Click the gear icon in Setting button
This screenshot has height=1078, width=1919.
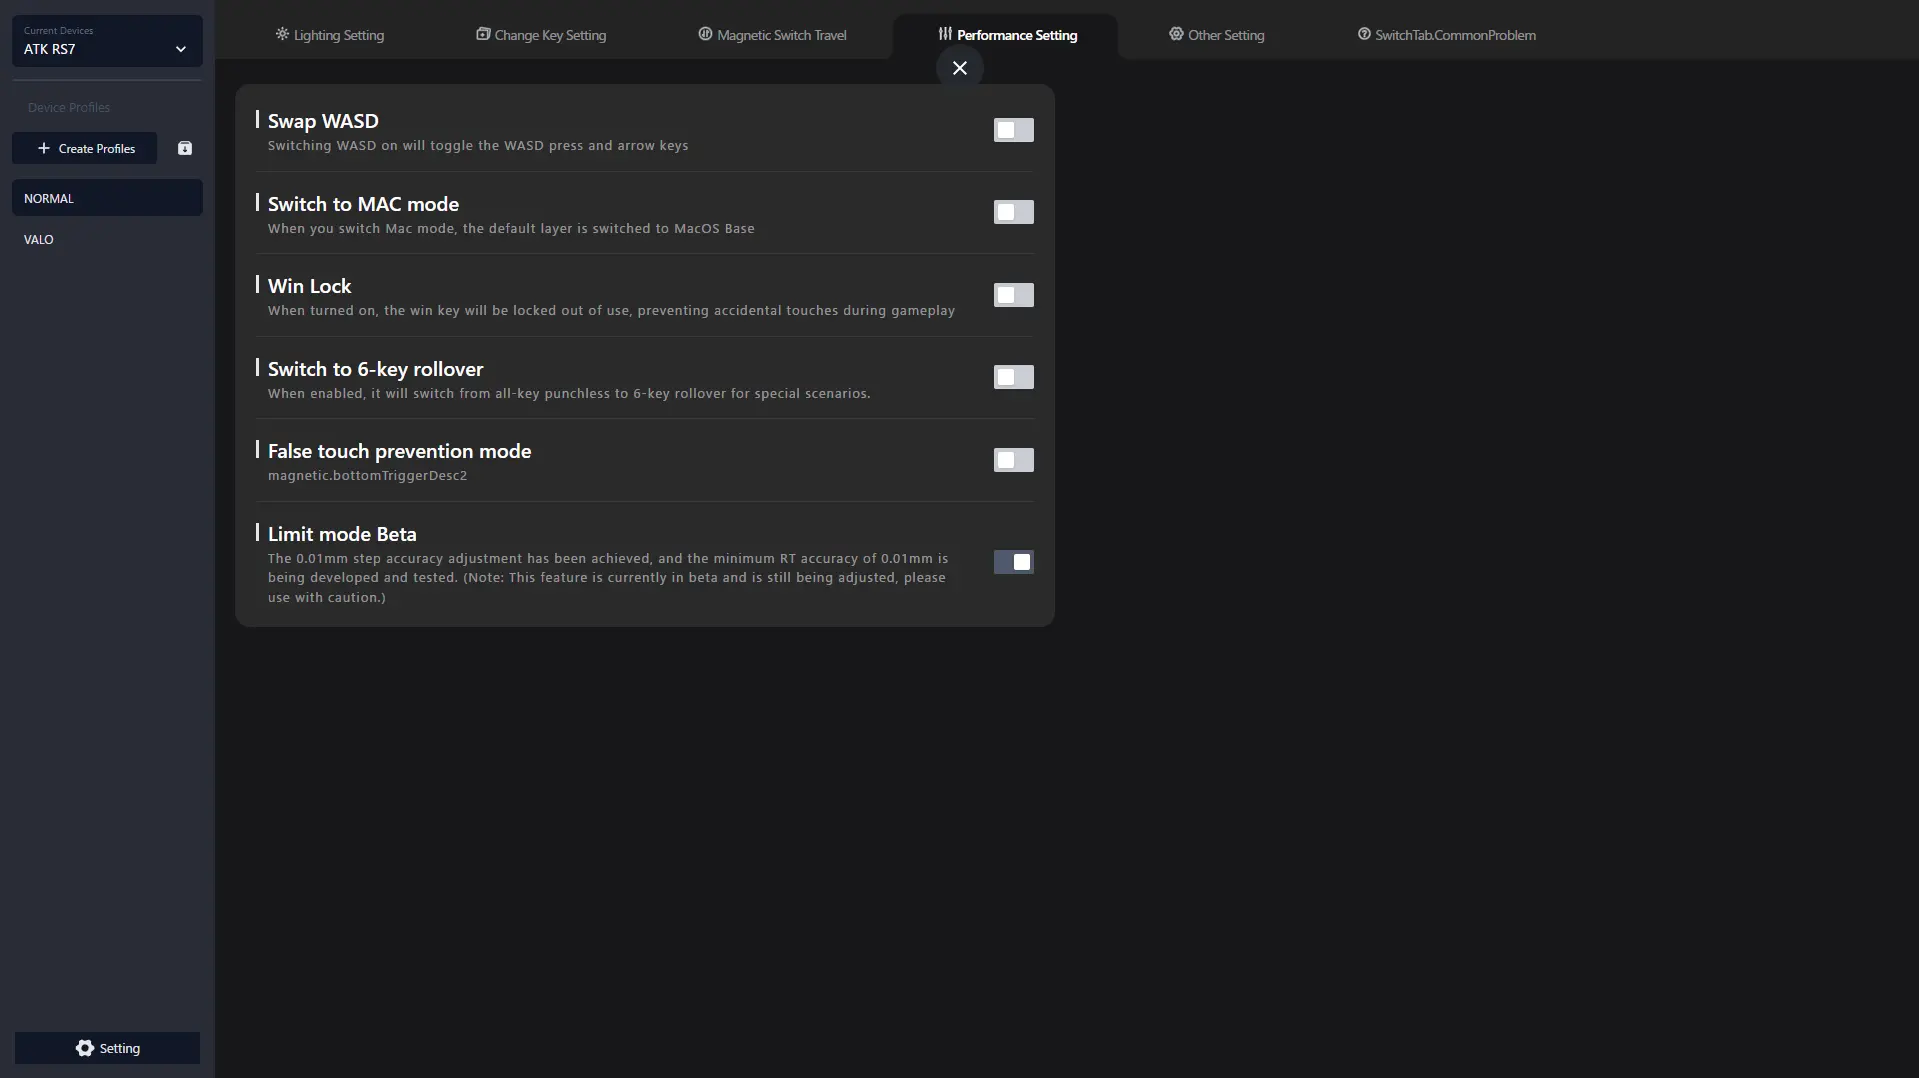pos(85,1048)
